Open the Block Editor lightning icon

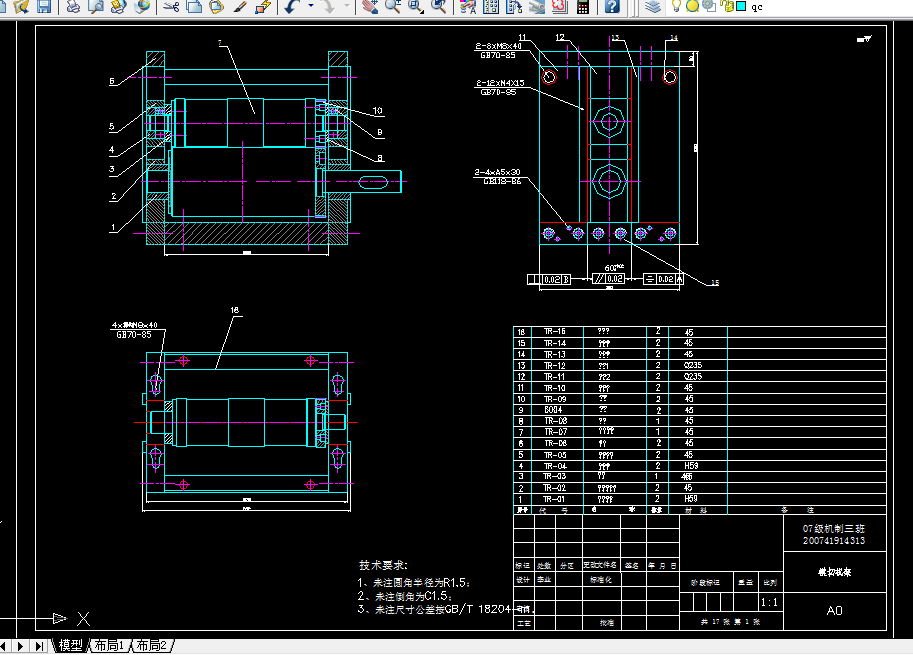[263, 6]
